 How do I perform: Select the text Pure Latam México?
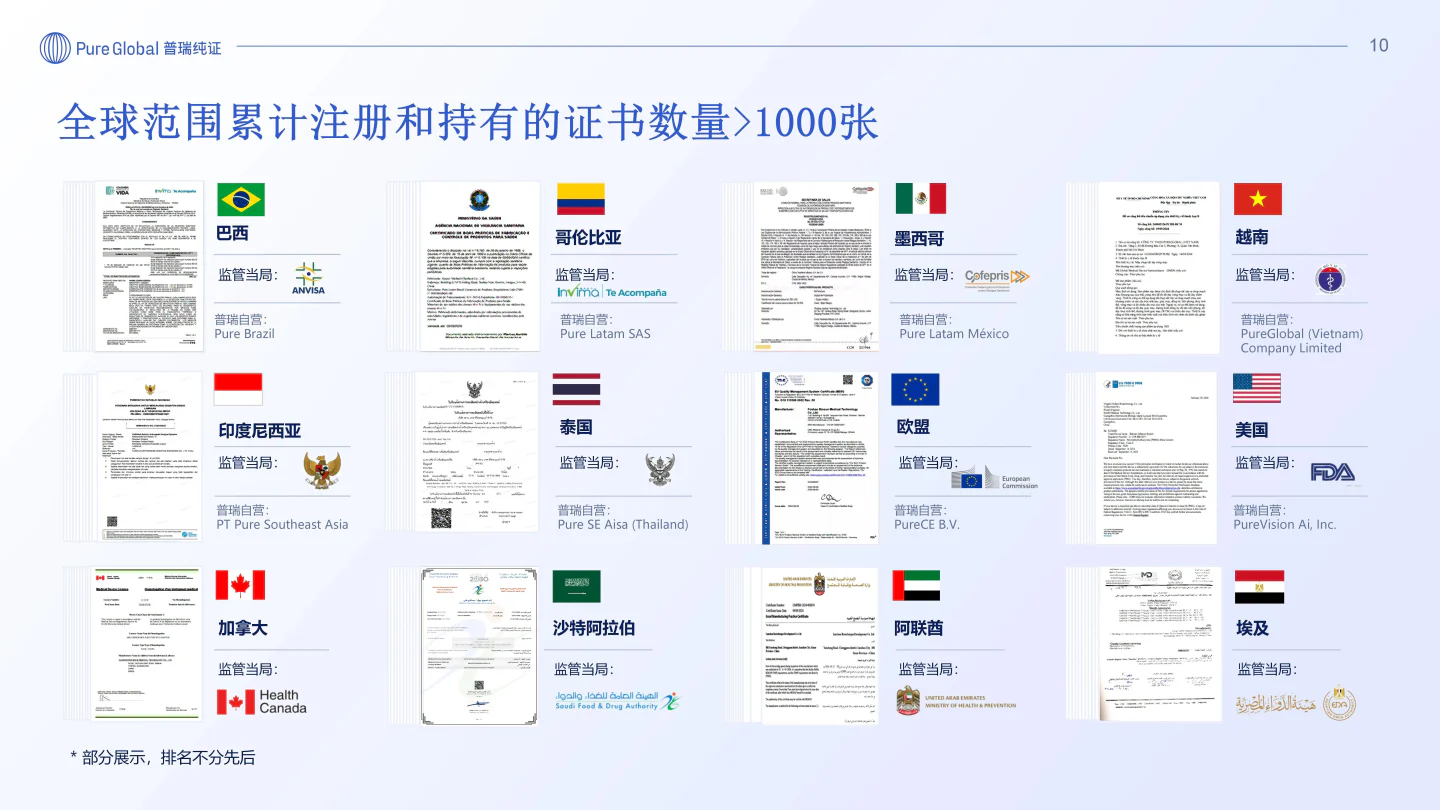(x=954, y=334)
